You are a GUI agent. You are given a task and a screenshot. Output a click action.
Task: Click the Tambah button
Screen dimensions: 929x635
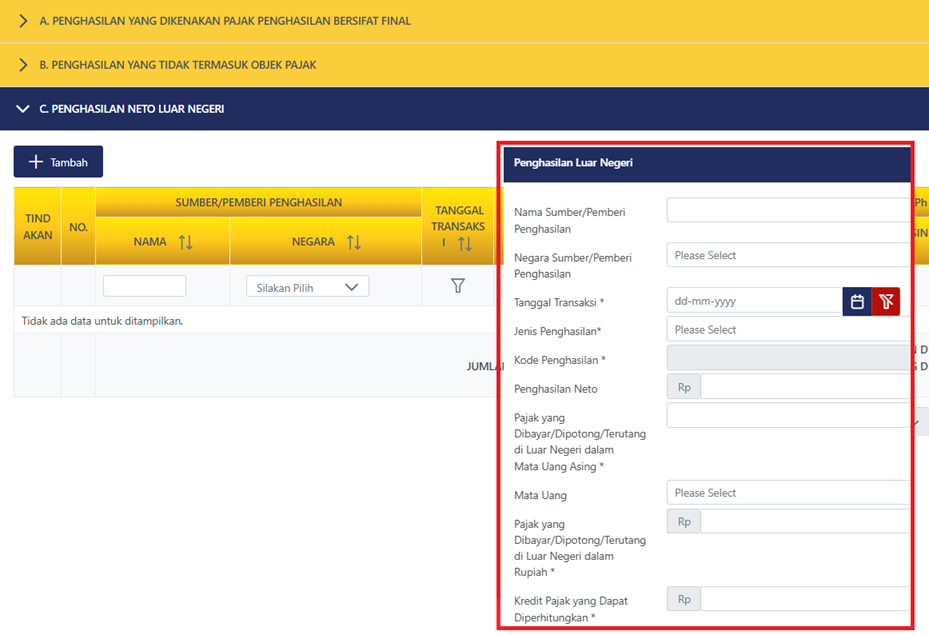58,162
